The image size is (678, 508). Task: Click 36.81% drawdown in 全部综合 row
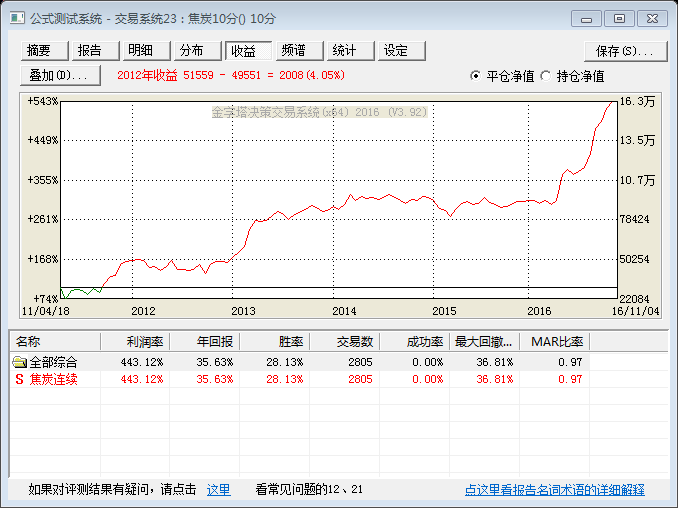(495, 362)
